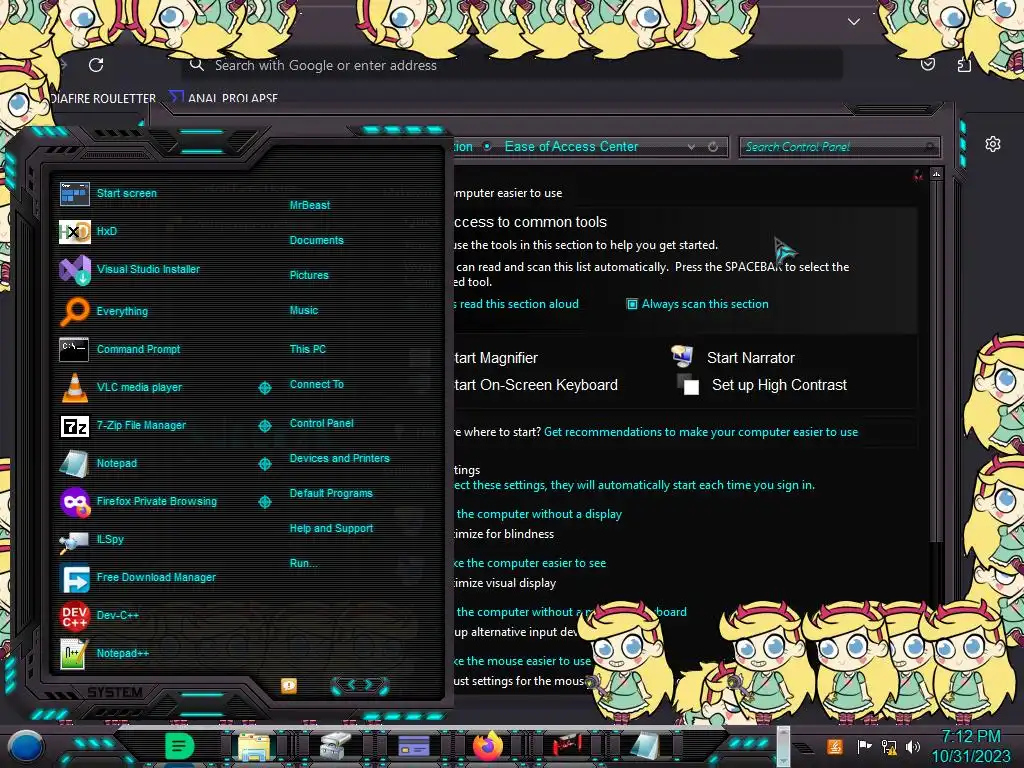Image resolution: width=1024 pixels, height=768 pixels.
Task: Reload page in Firefox
Action: (x=96, y=65)
